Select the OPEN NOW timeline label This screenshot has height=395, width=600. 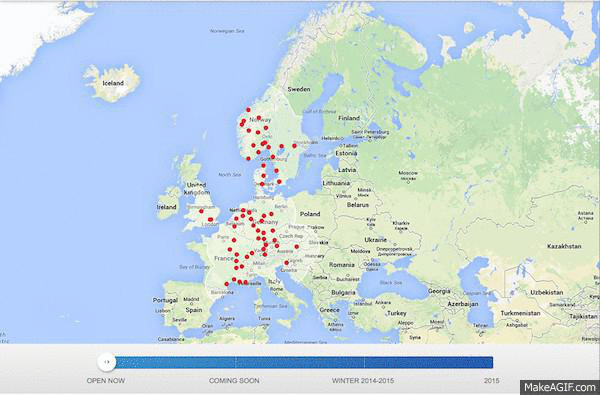tap(106, 380)
